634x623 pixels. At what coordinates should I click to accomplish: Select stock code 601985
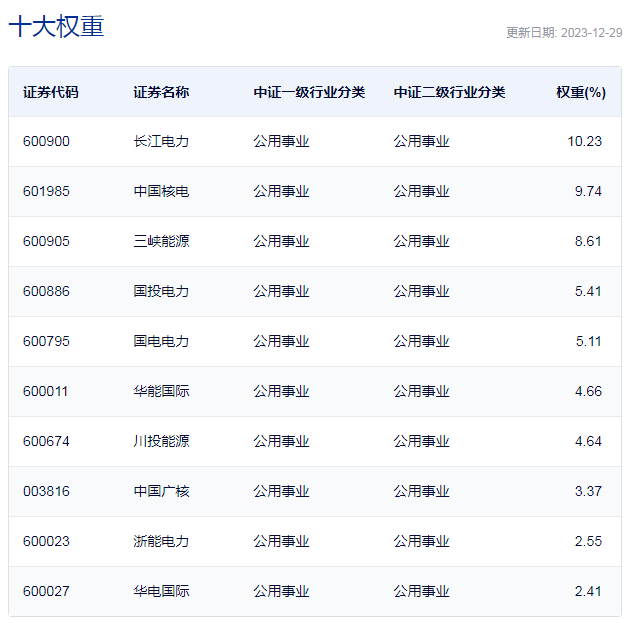coord(46,191)
